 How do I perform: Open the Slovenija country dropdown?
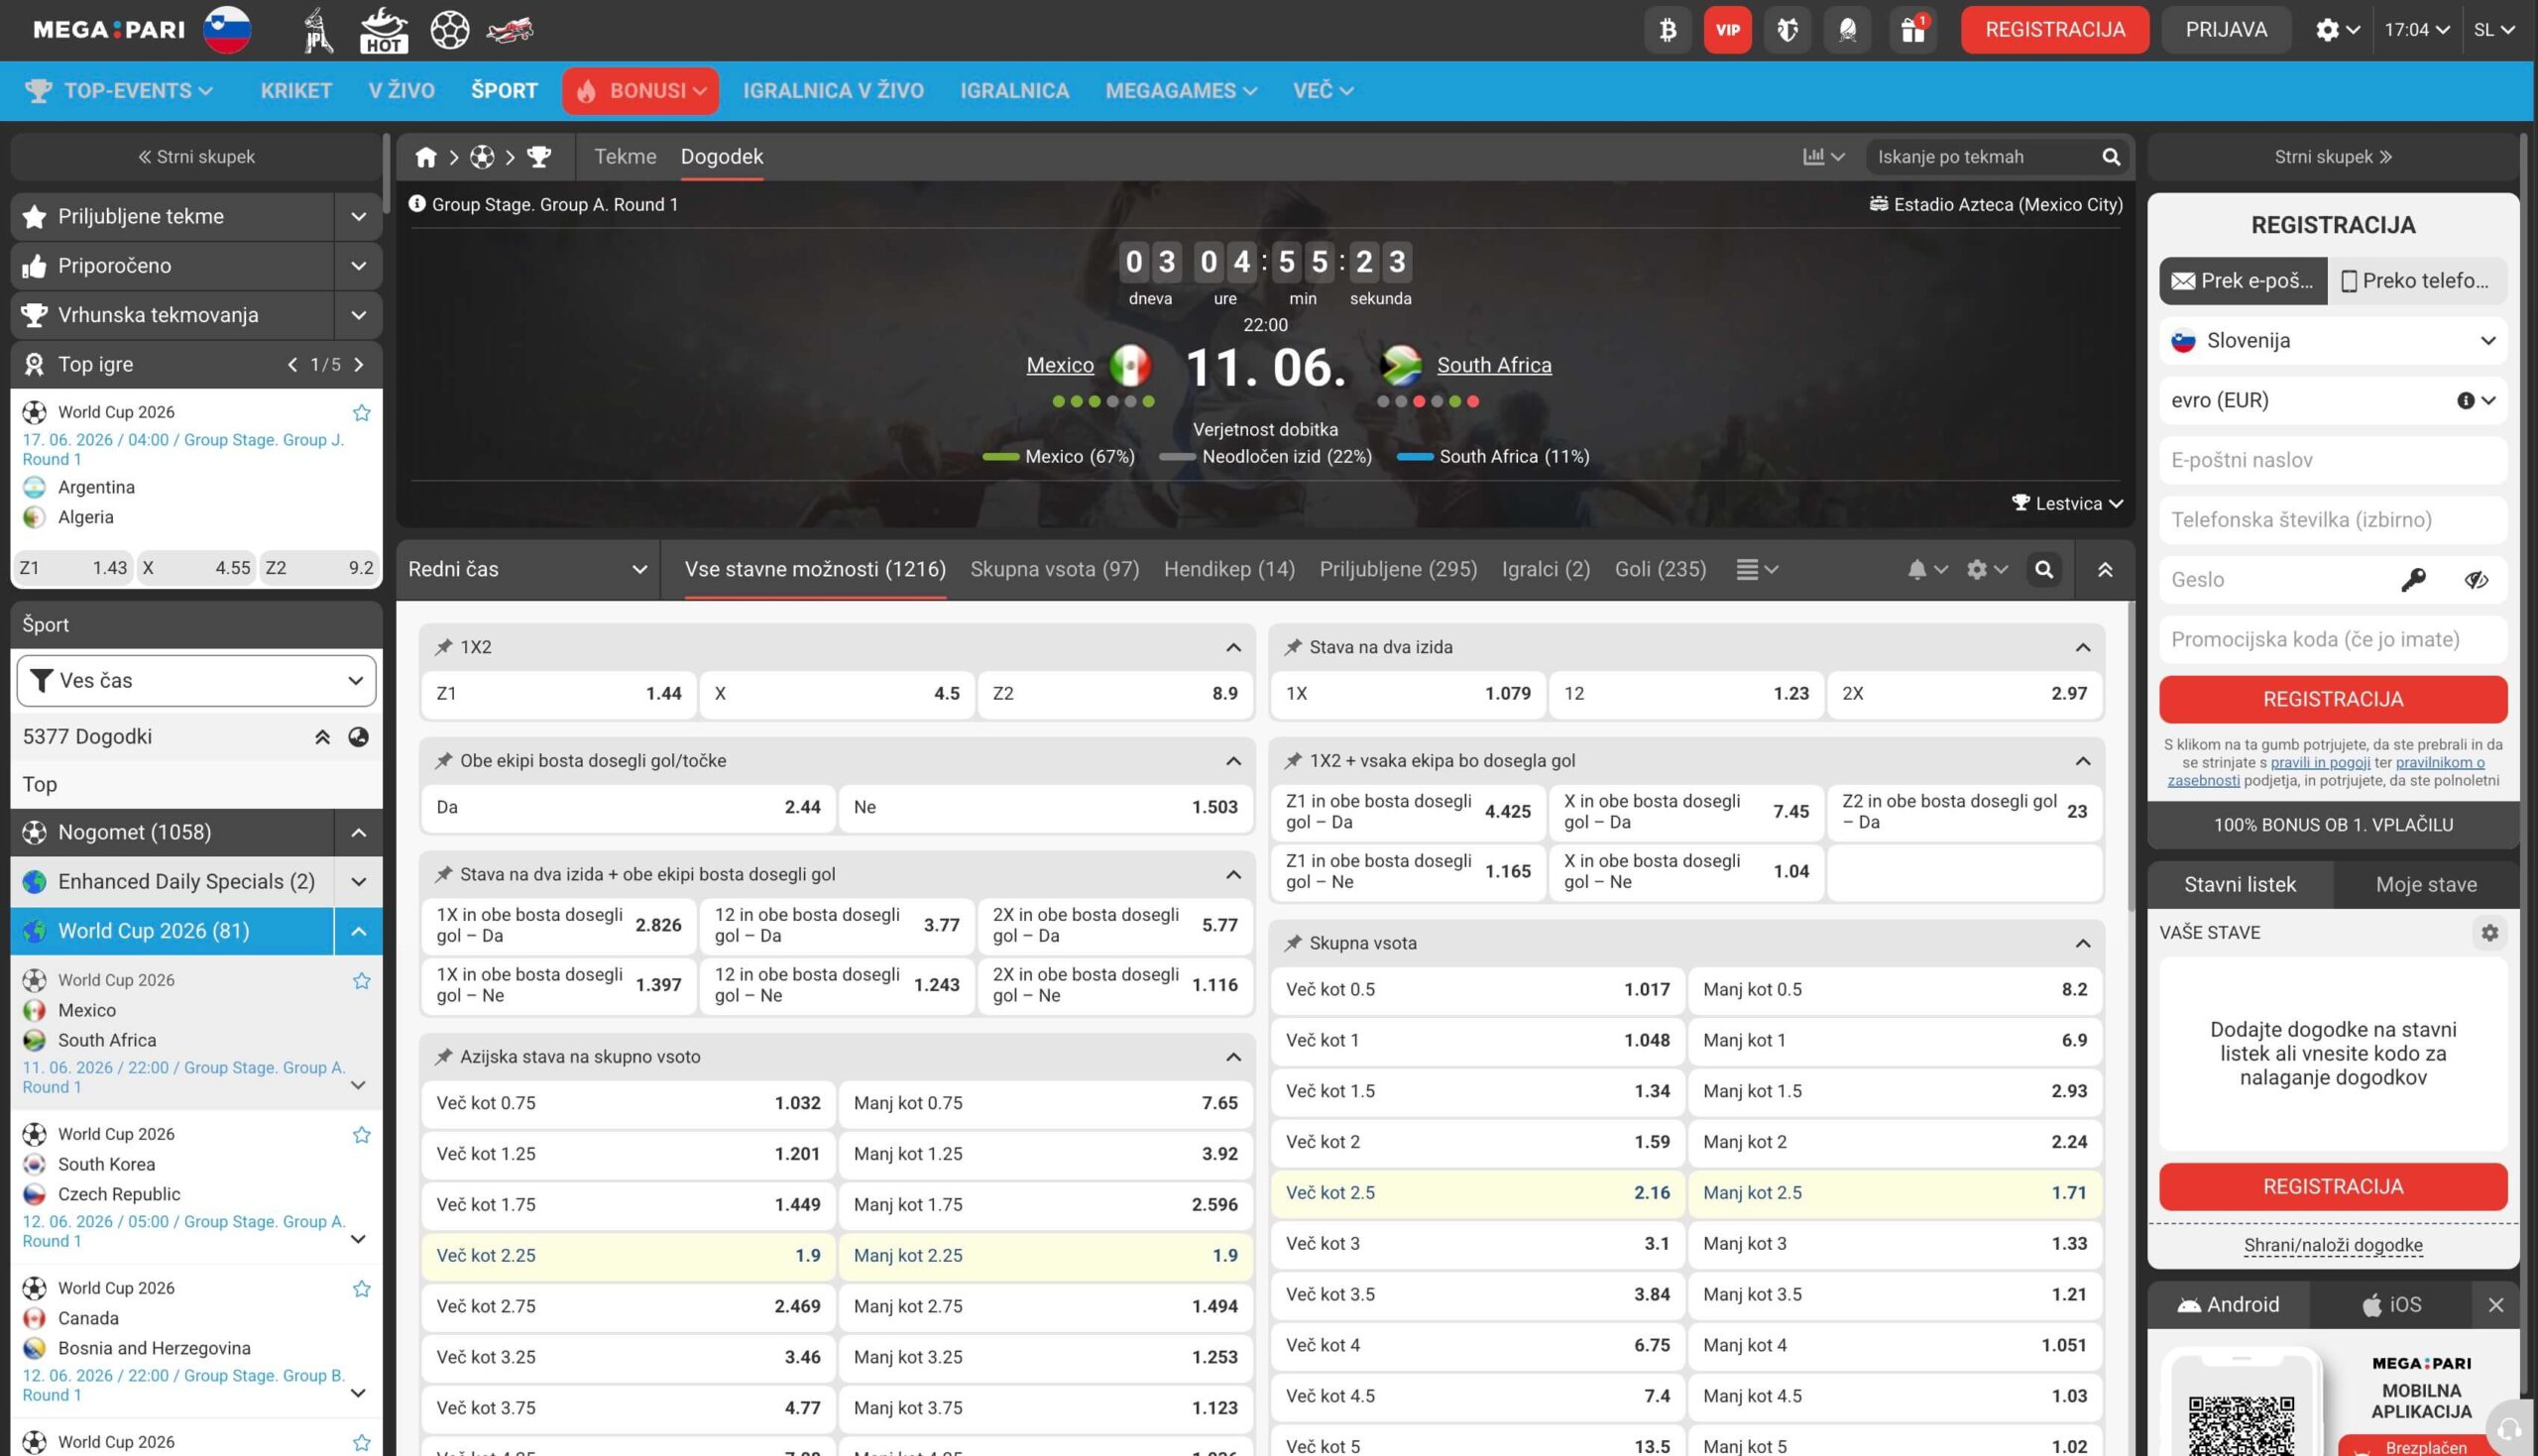[x=2332, y=341]
